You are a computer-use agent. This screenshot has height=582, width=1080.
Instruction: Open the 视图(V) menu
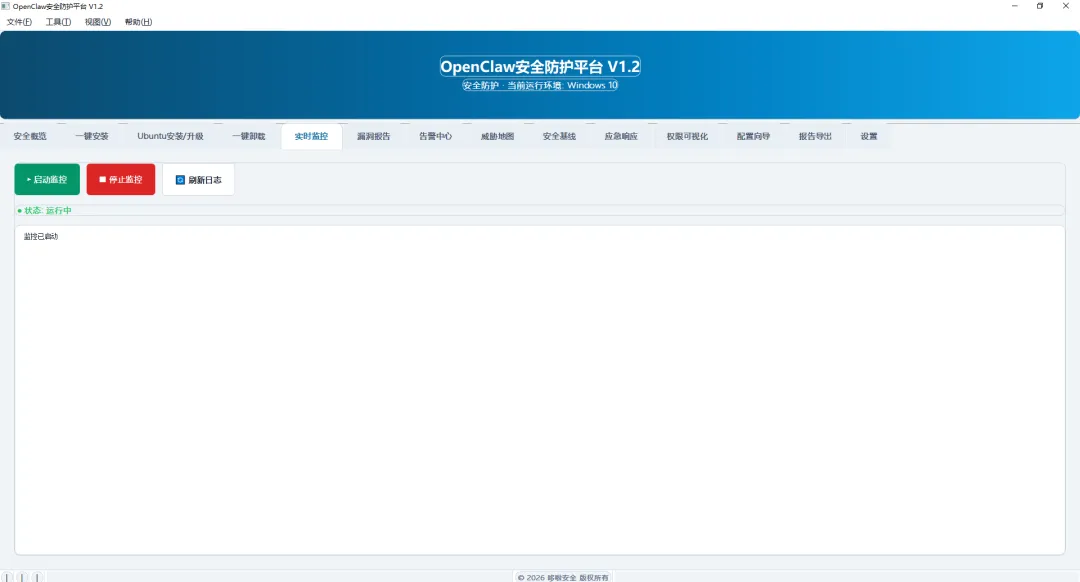coord(98,22)
